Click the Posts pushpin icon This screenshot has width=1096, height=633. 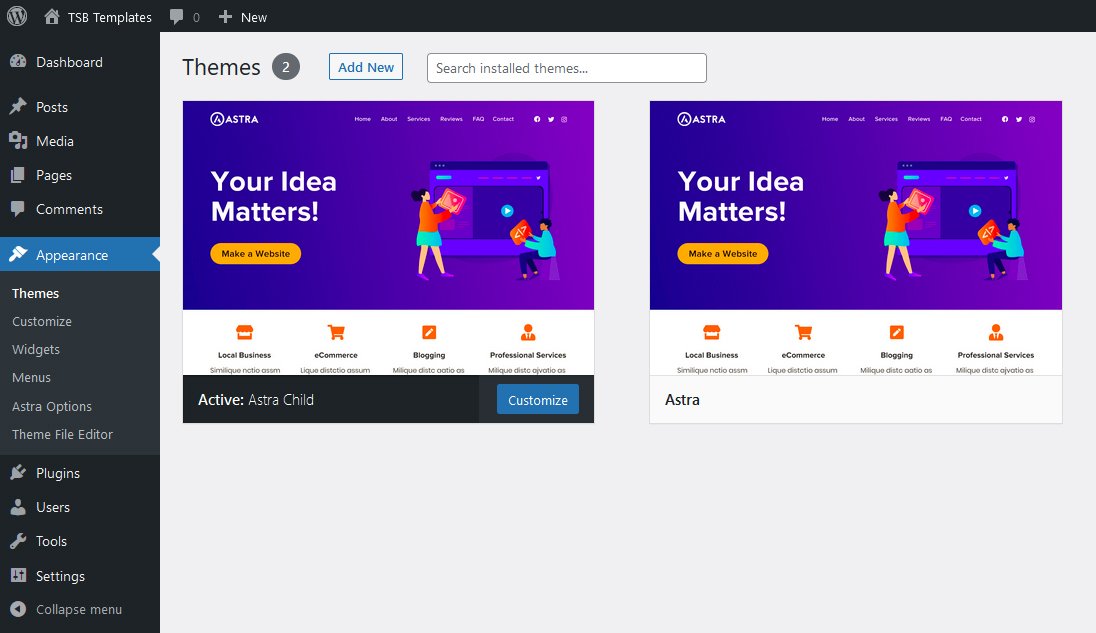pos(18,106)
